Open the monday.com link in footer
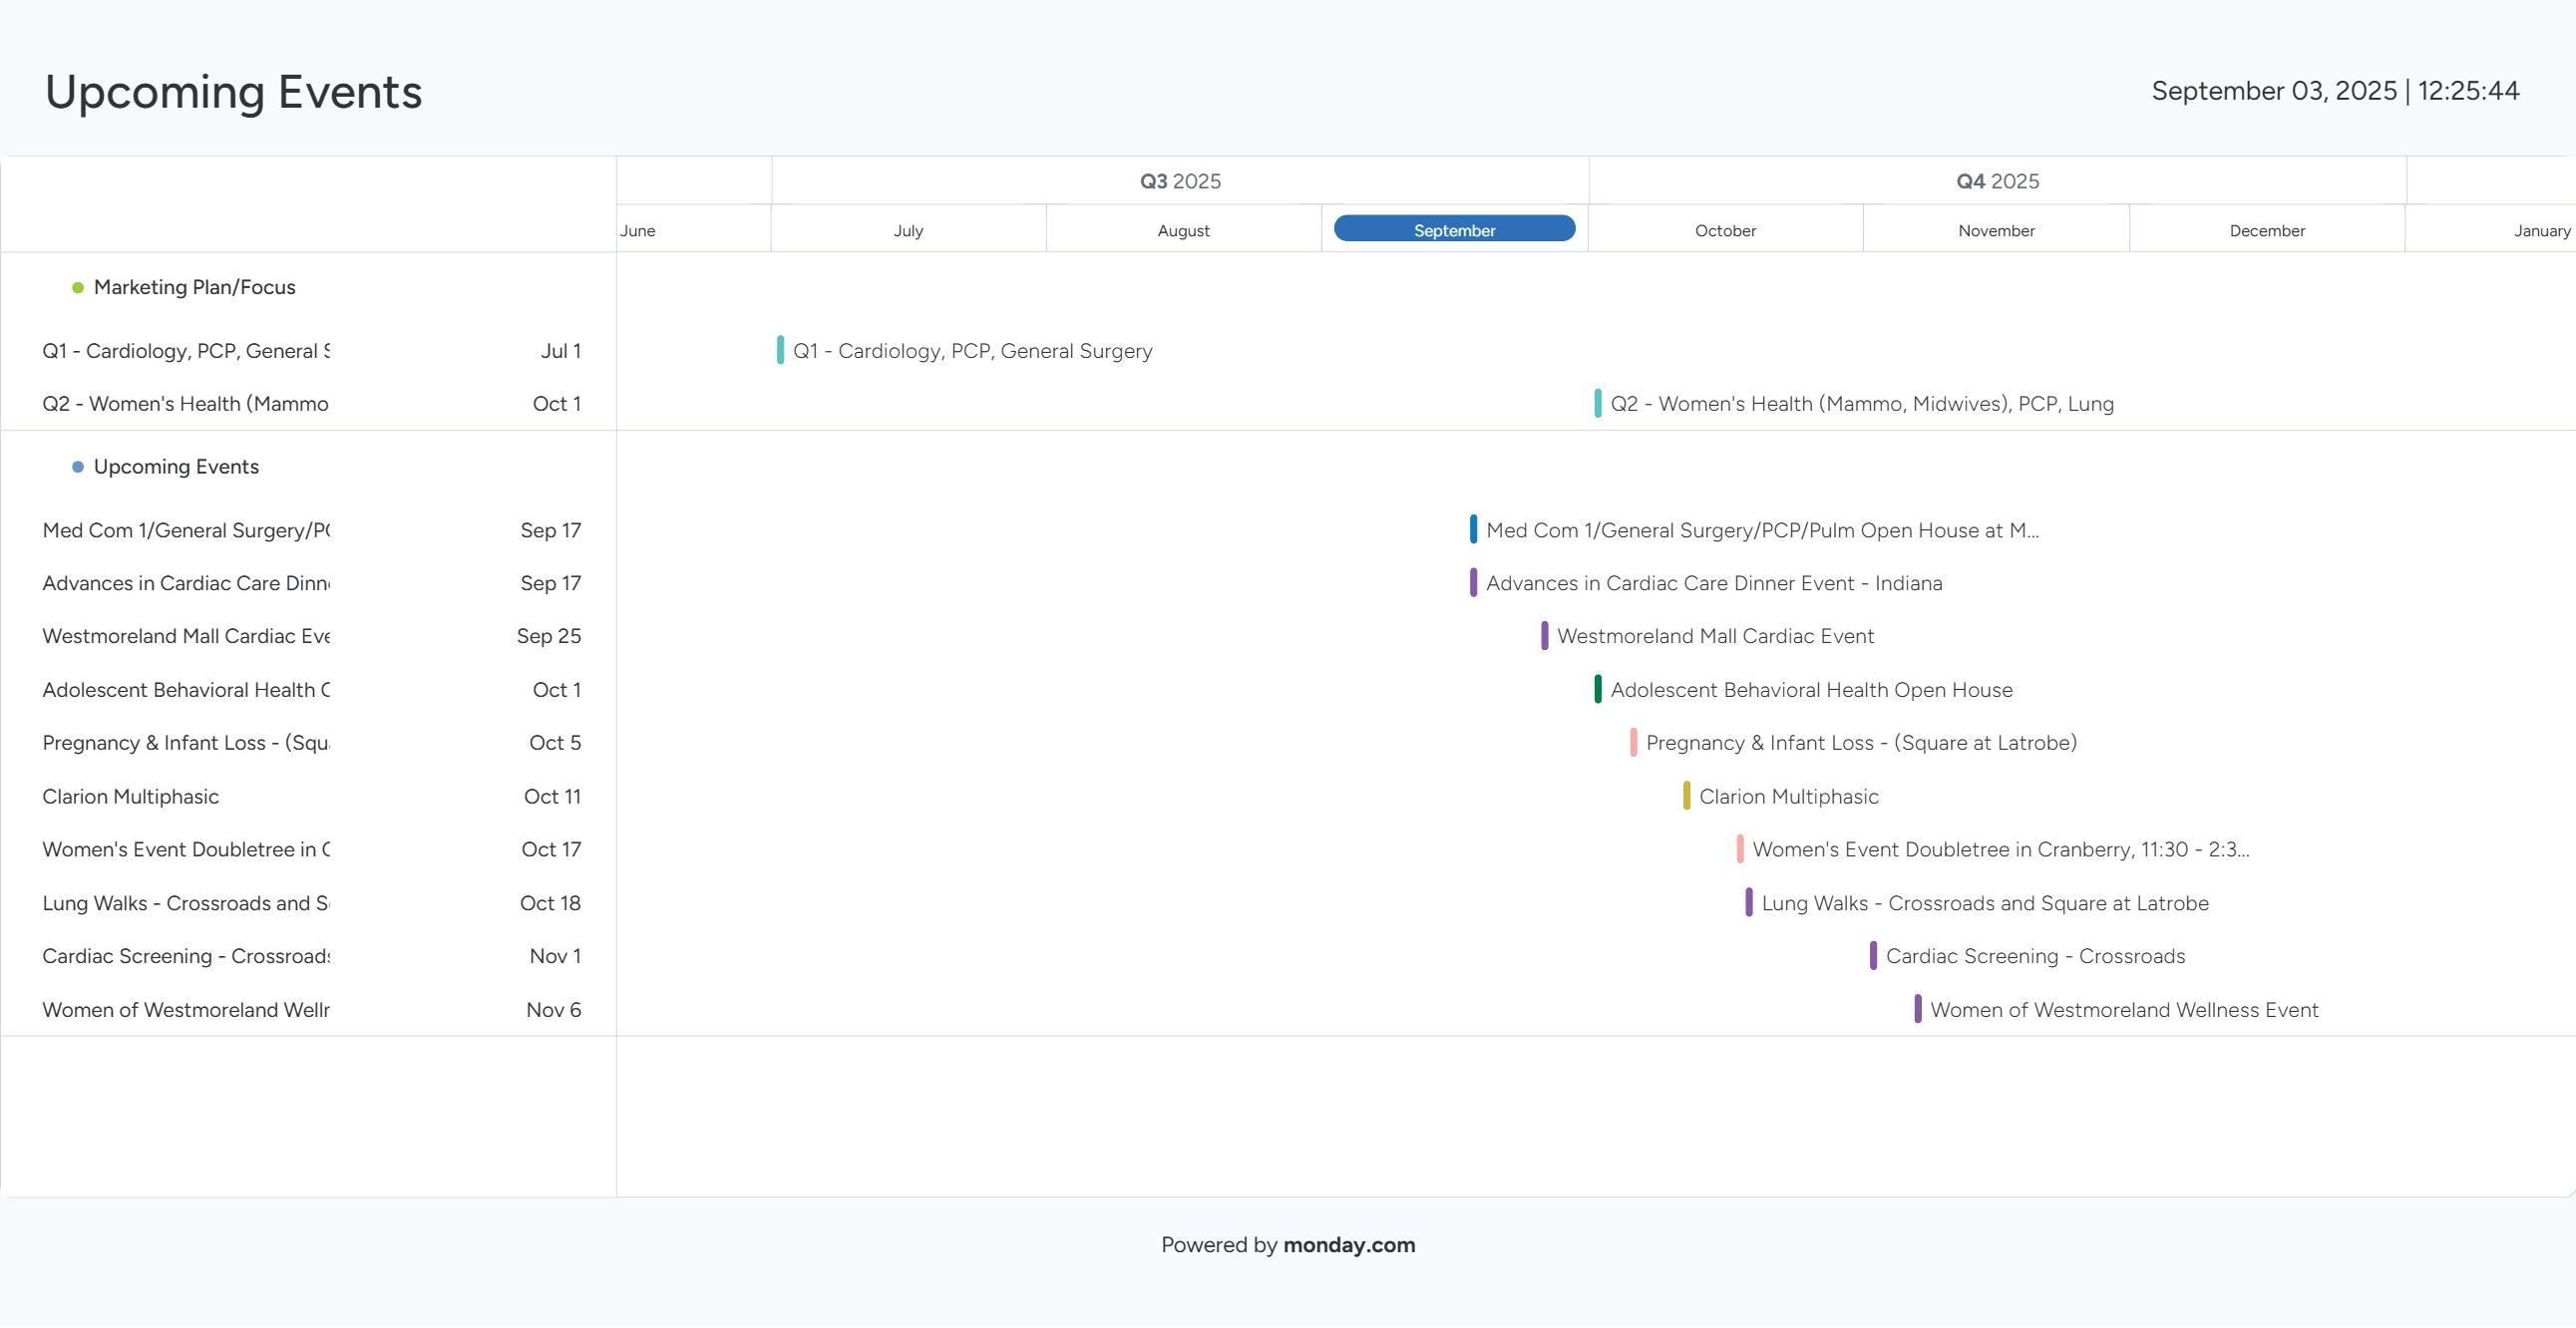 click(x=1348, y=1245)
